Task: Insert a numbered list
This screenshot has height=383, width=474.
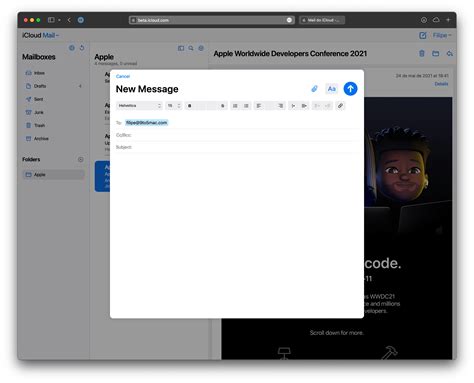Action: (246, 106)
